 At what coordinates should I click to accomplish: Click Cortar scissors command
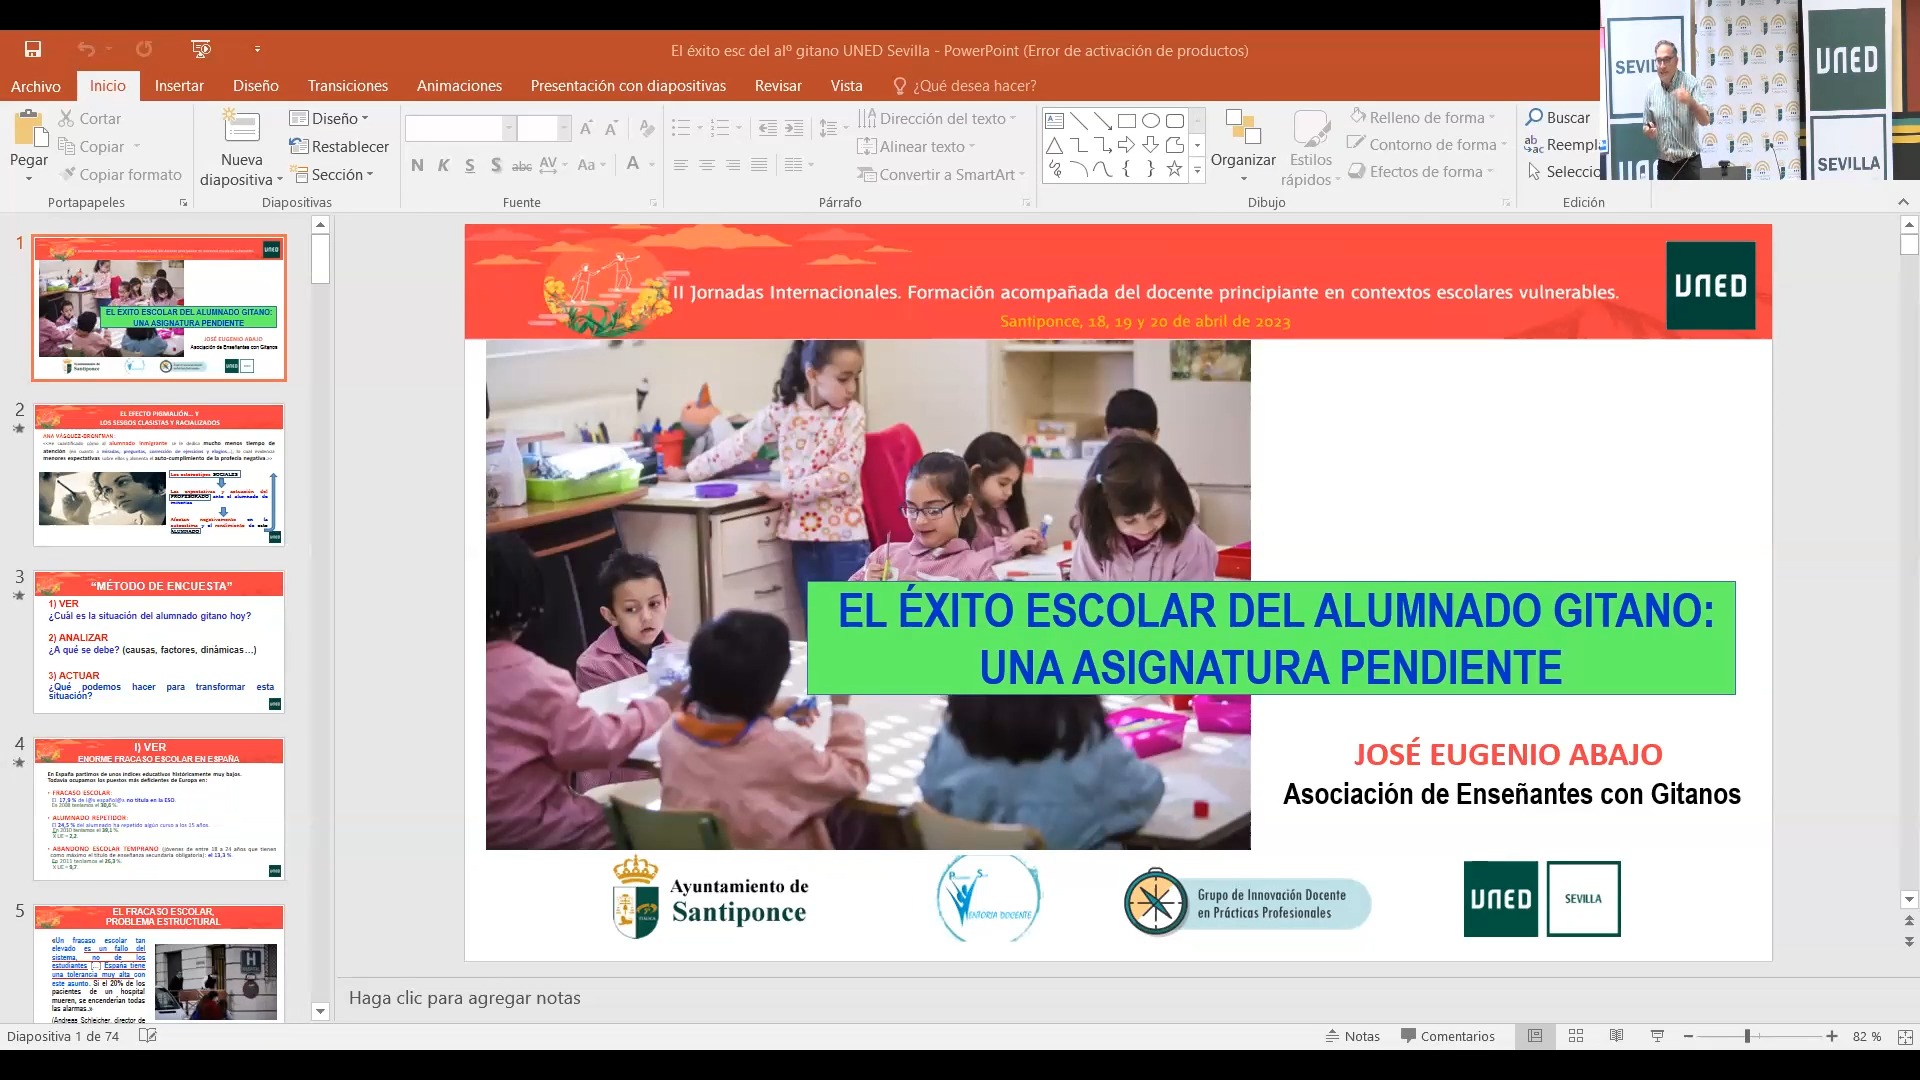click(90, 118)
